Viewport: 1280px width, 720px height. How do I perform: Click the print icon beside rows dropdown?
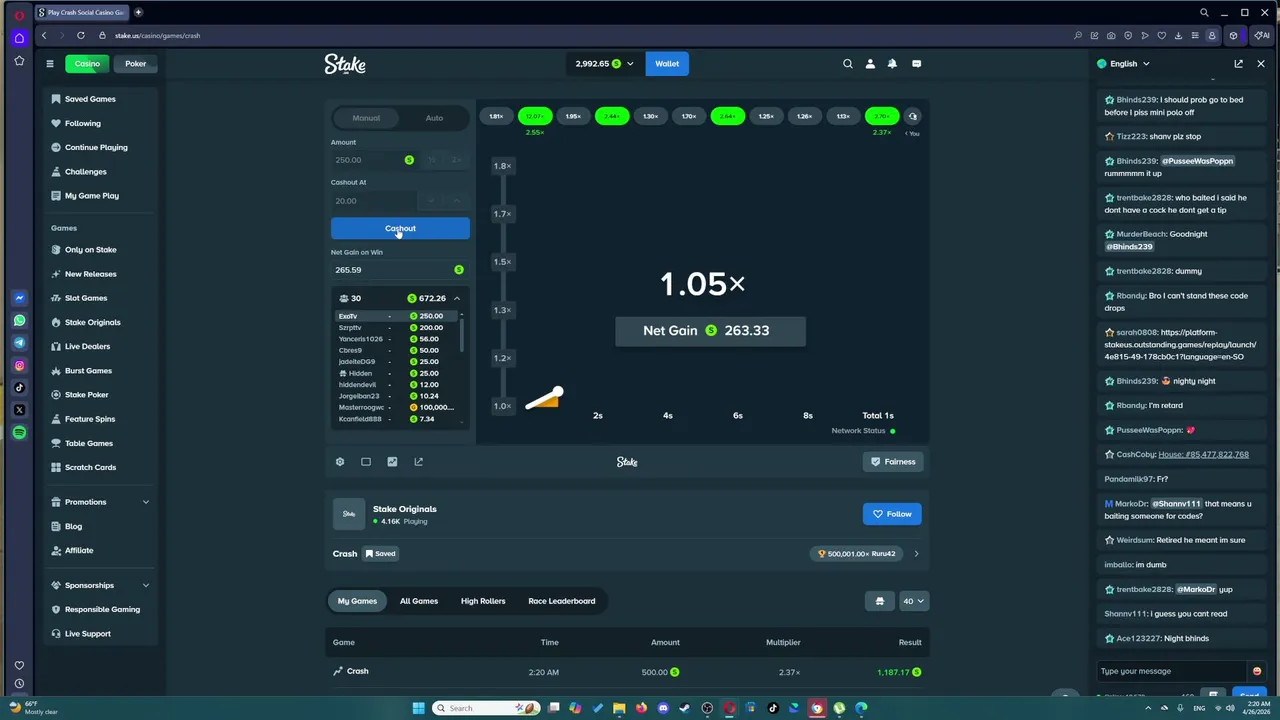880,601
